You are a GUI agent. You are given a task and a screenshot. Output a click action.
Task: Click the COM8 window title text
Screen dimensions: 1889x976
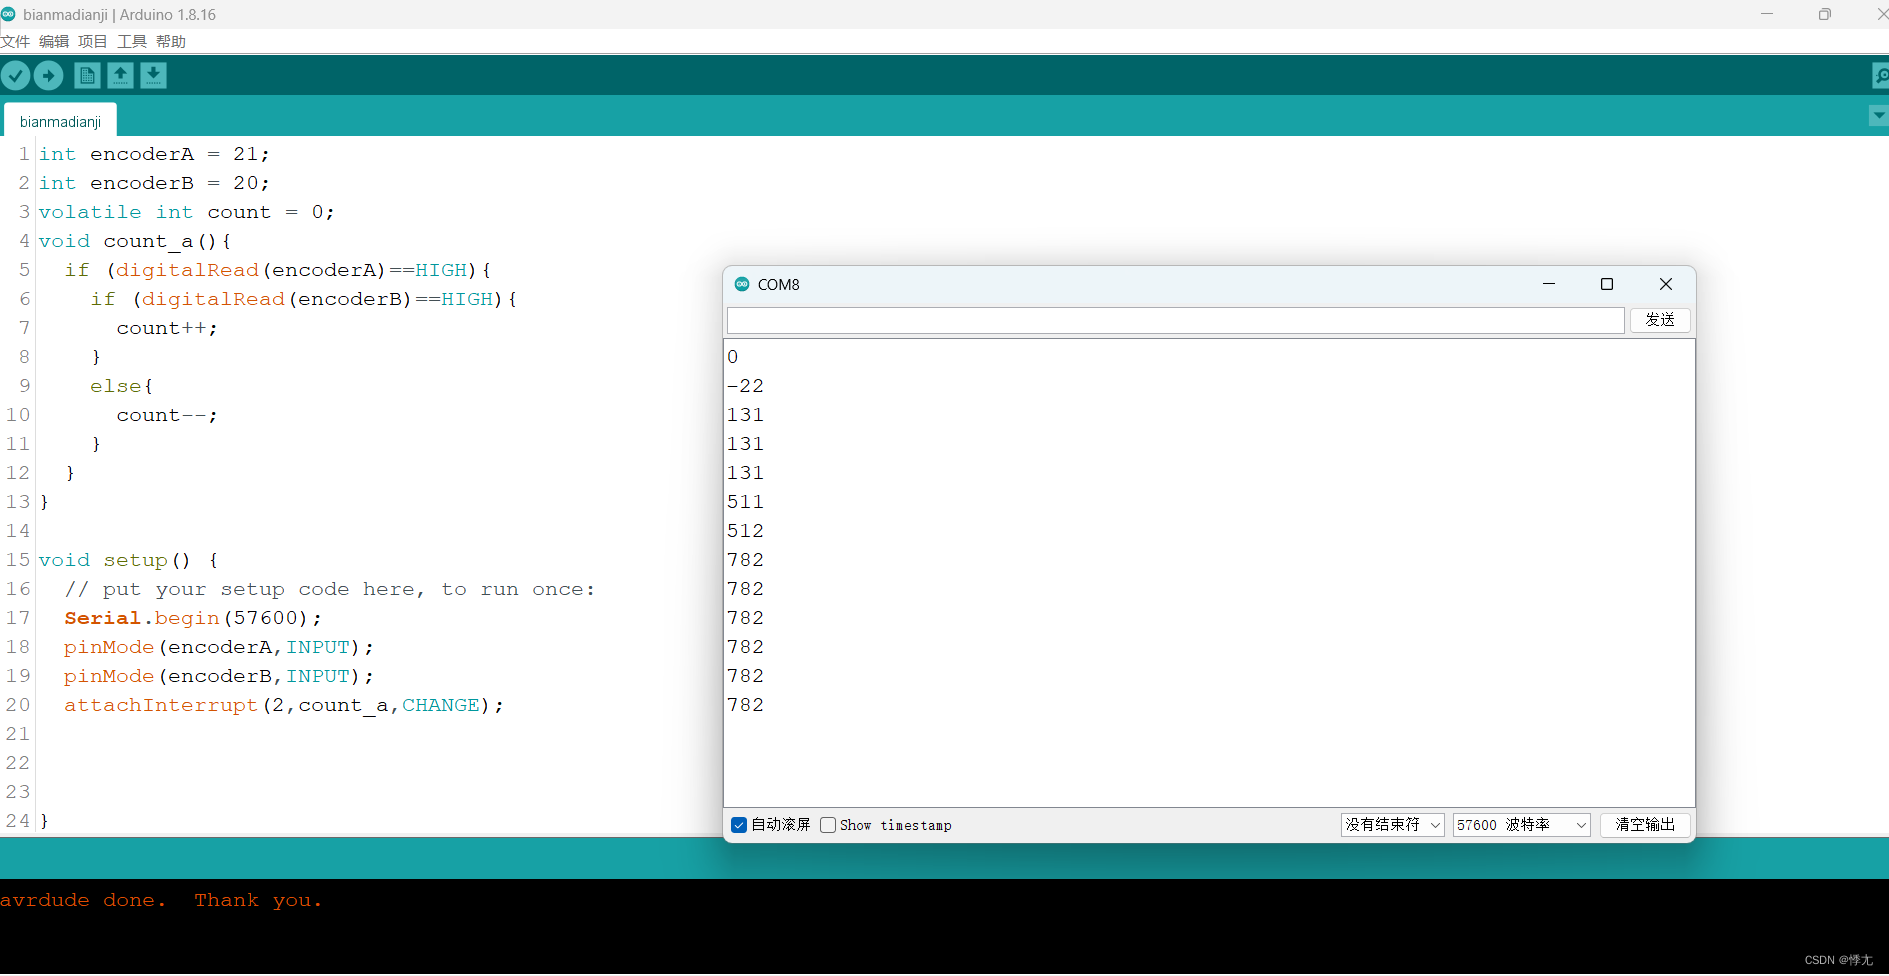[779, 284]
